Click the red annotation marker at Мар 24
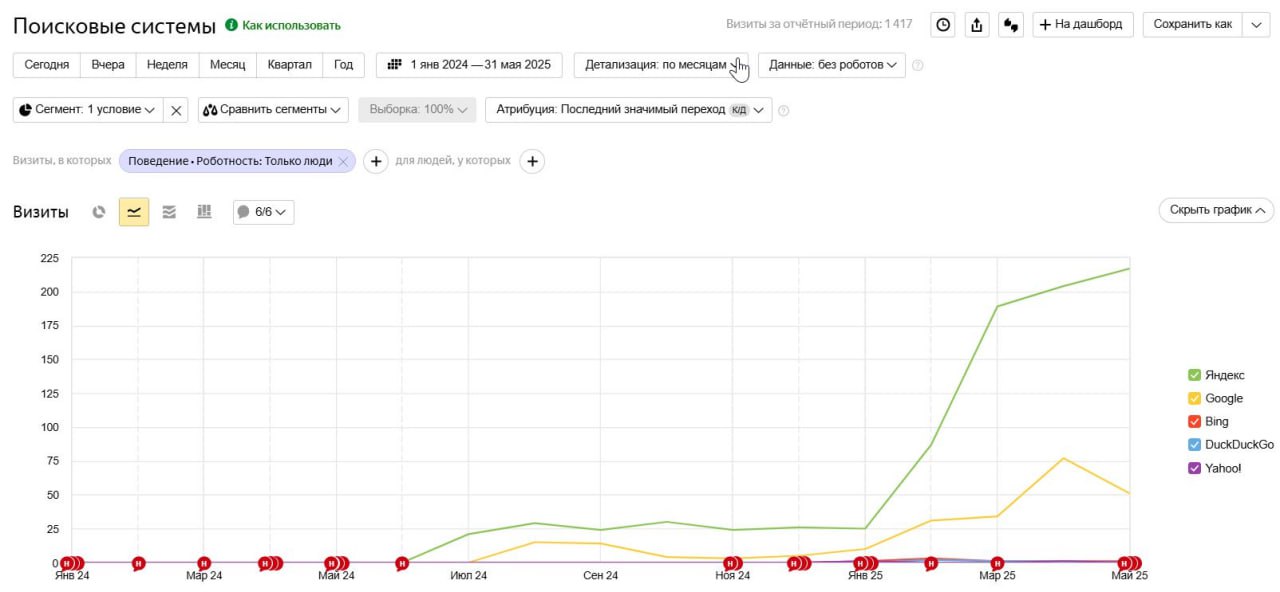Viewport: 1280px width, 592px height. (x=204, y=563)
